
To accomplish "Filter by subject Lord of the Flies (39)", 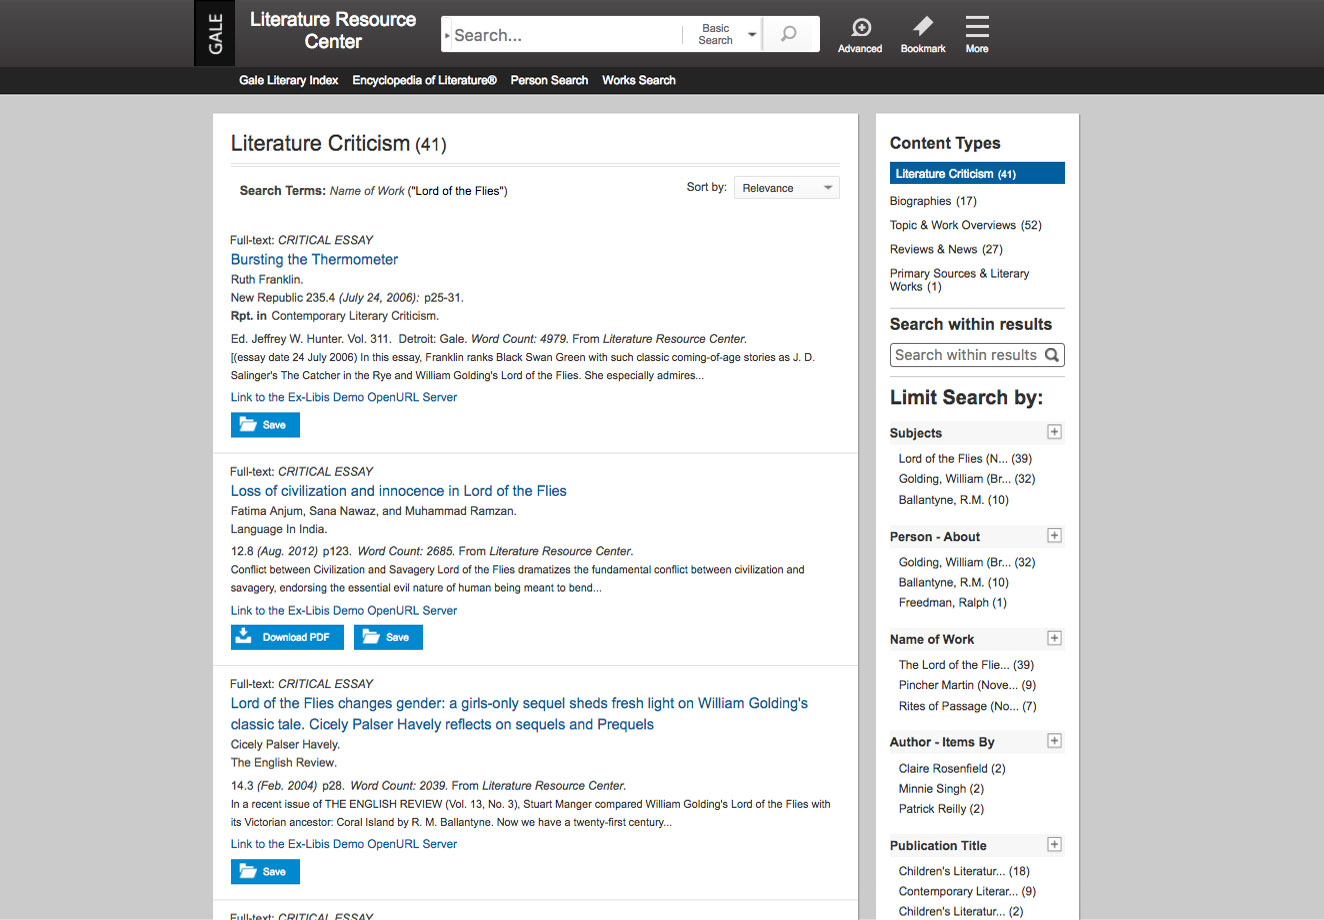I will (x=965, y=459).
